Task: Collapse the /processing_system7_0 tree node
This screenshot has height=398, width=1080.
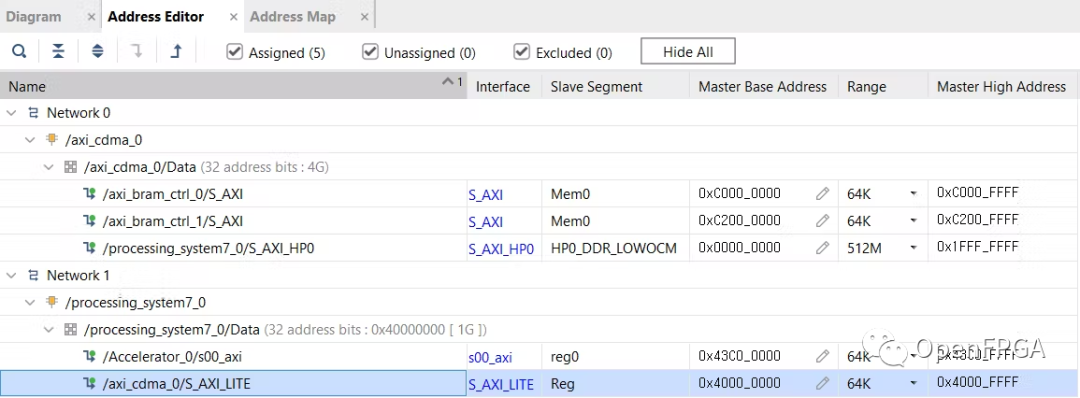Action: [x=30, y=302]
